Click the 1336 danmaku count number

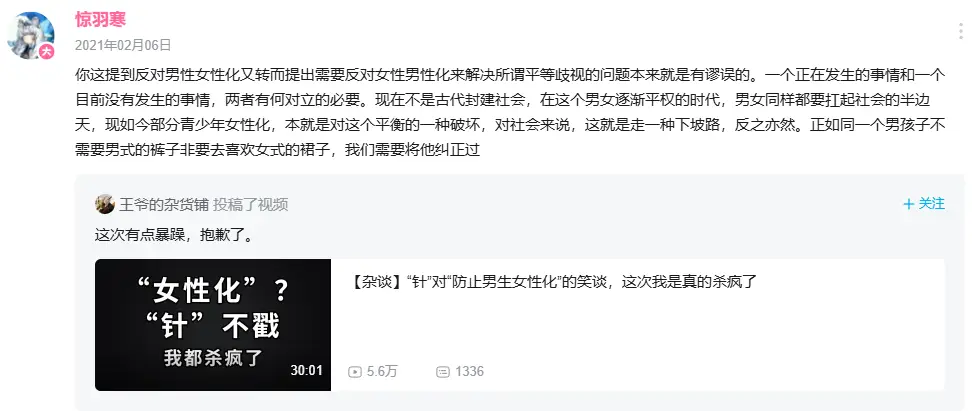point(469,372)
